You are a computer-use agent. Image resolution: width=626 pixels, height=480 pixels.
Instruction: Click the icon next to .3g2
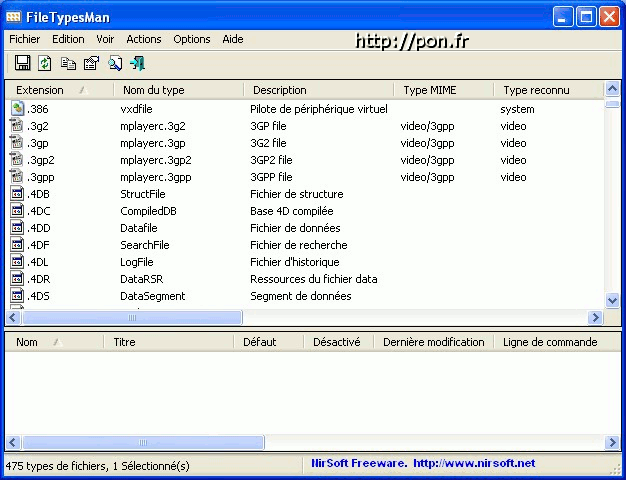17,126
